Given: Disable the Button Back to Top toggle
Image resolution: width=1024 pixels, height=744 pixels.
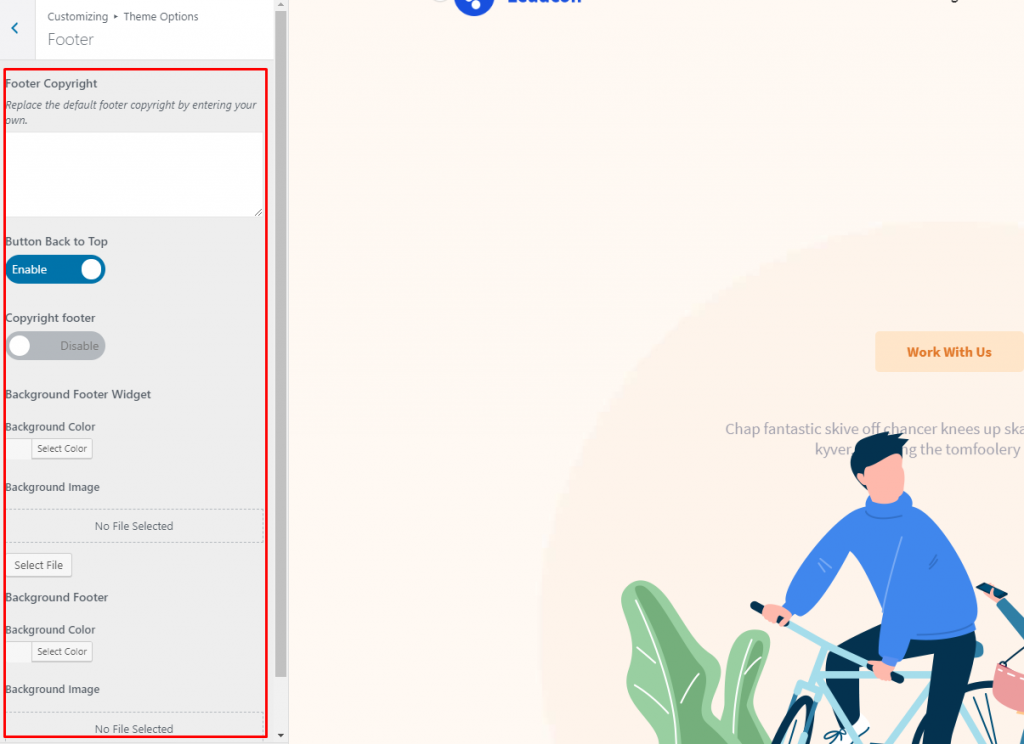Looking at the screenshot, I should pos(56,269).
